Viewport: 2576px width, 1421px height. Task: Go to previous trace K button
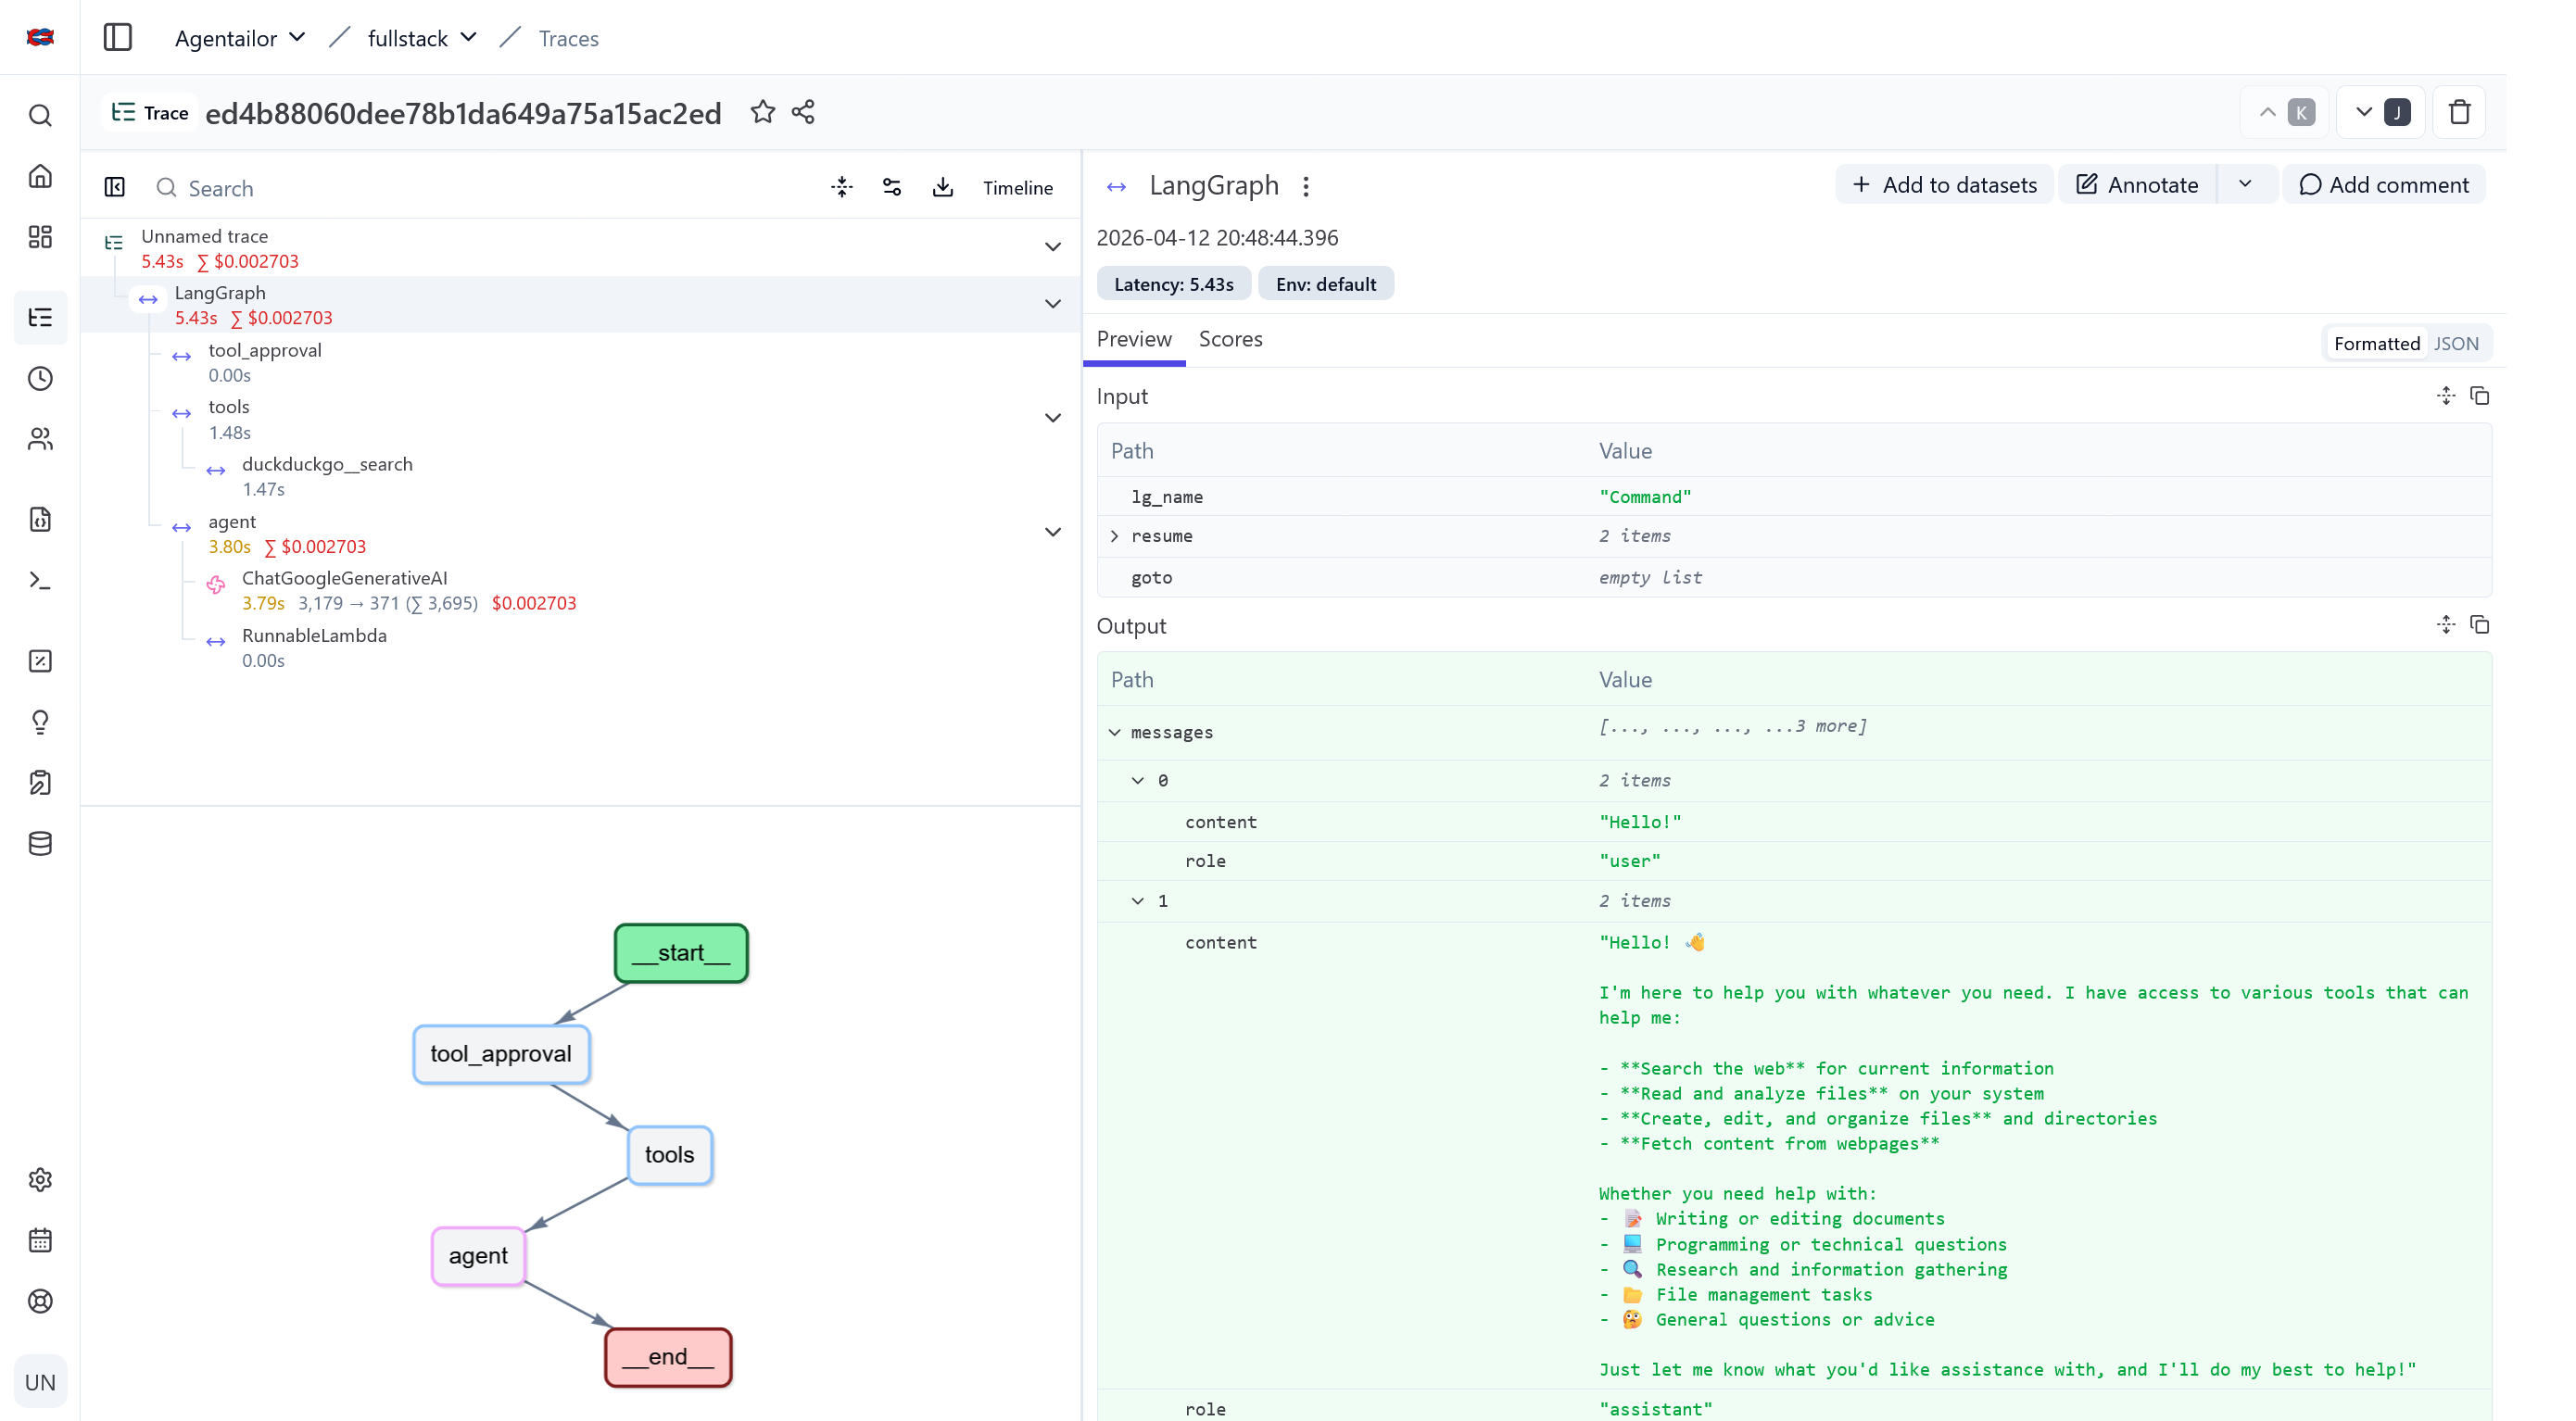pyautogui.click(x=2285, y=112)
